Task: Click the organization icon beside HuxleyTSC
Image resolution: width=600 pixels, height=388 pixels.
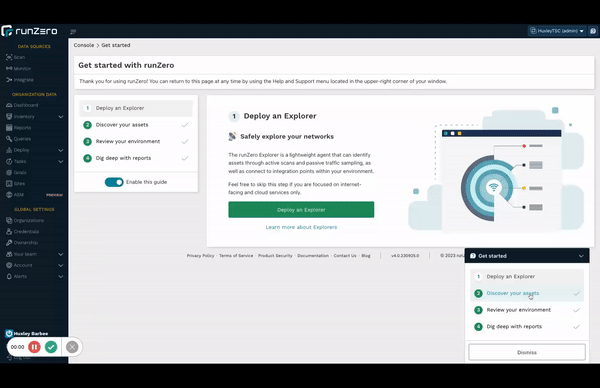Action: click(x=533, y=31)
